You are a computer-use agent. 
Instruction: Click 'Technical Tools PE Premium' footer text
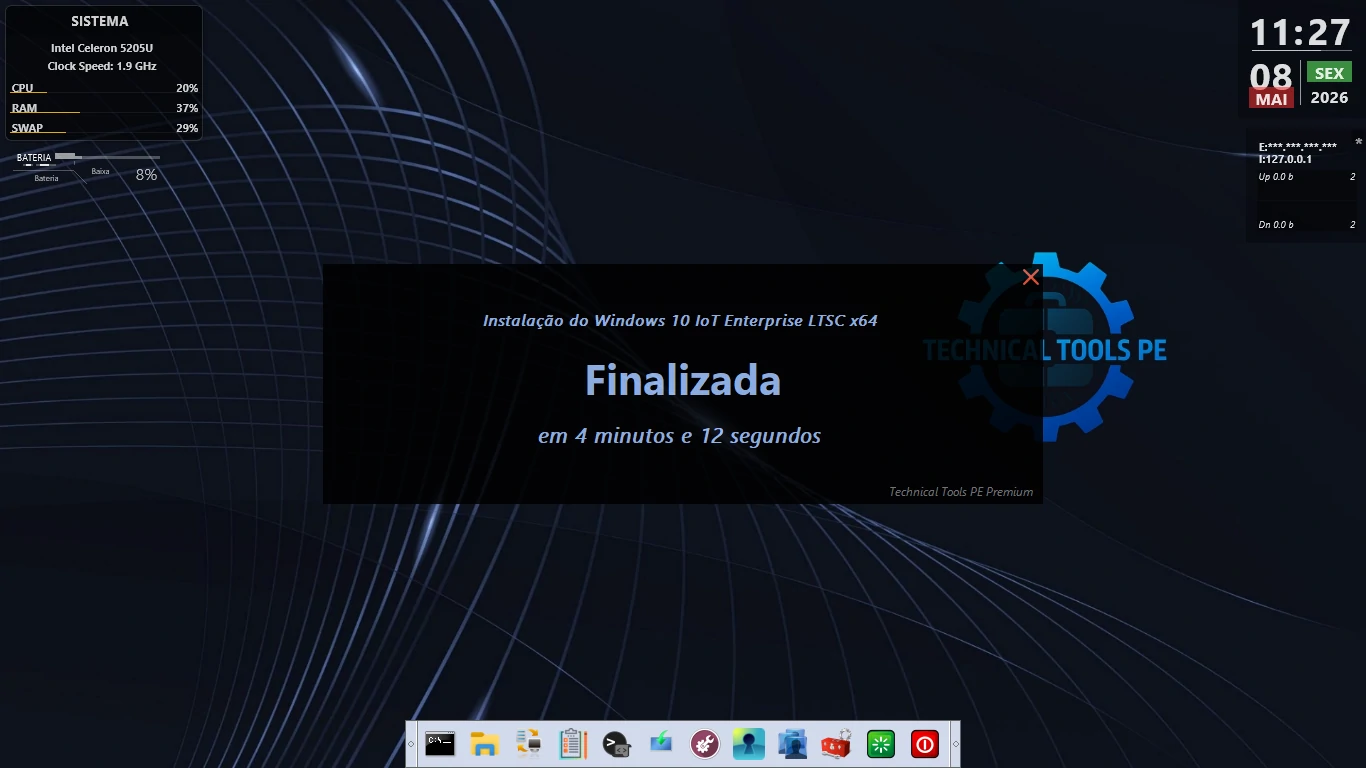[961, 492]
